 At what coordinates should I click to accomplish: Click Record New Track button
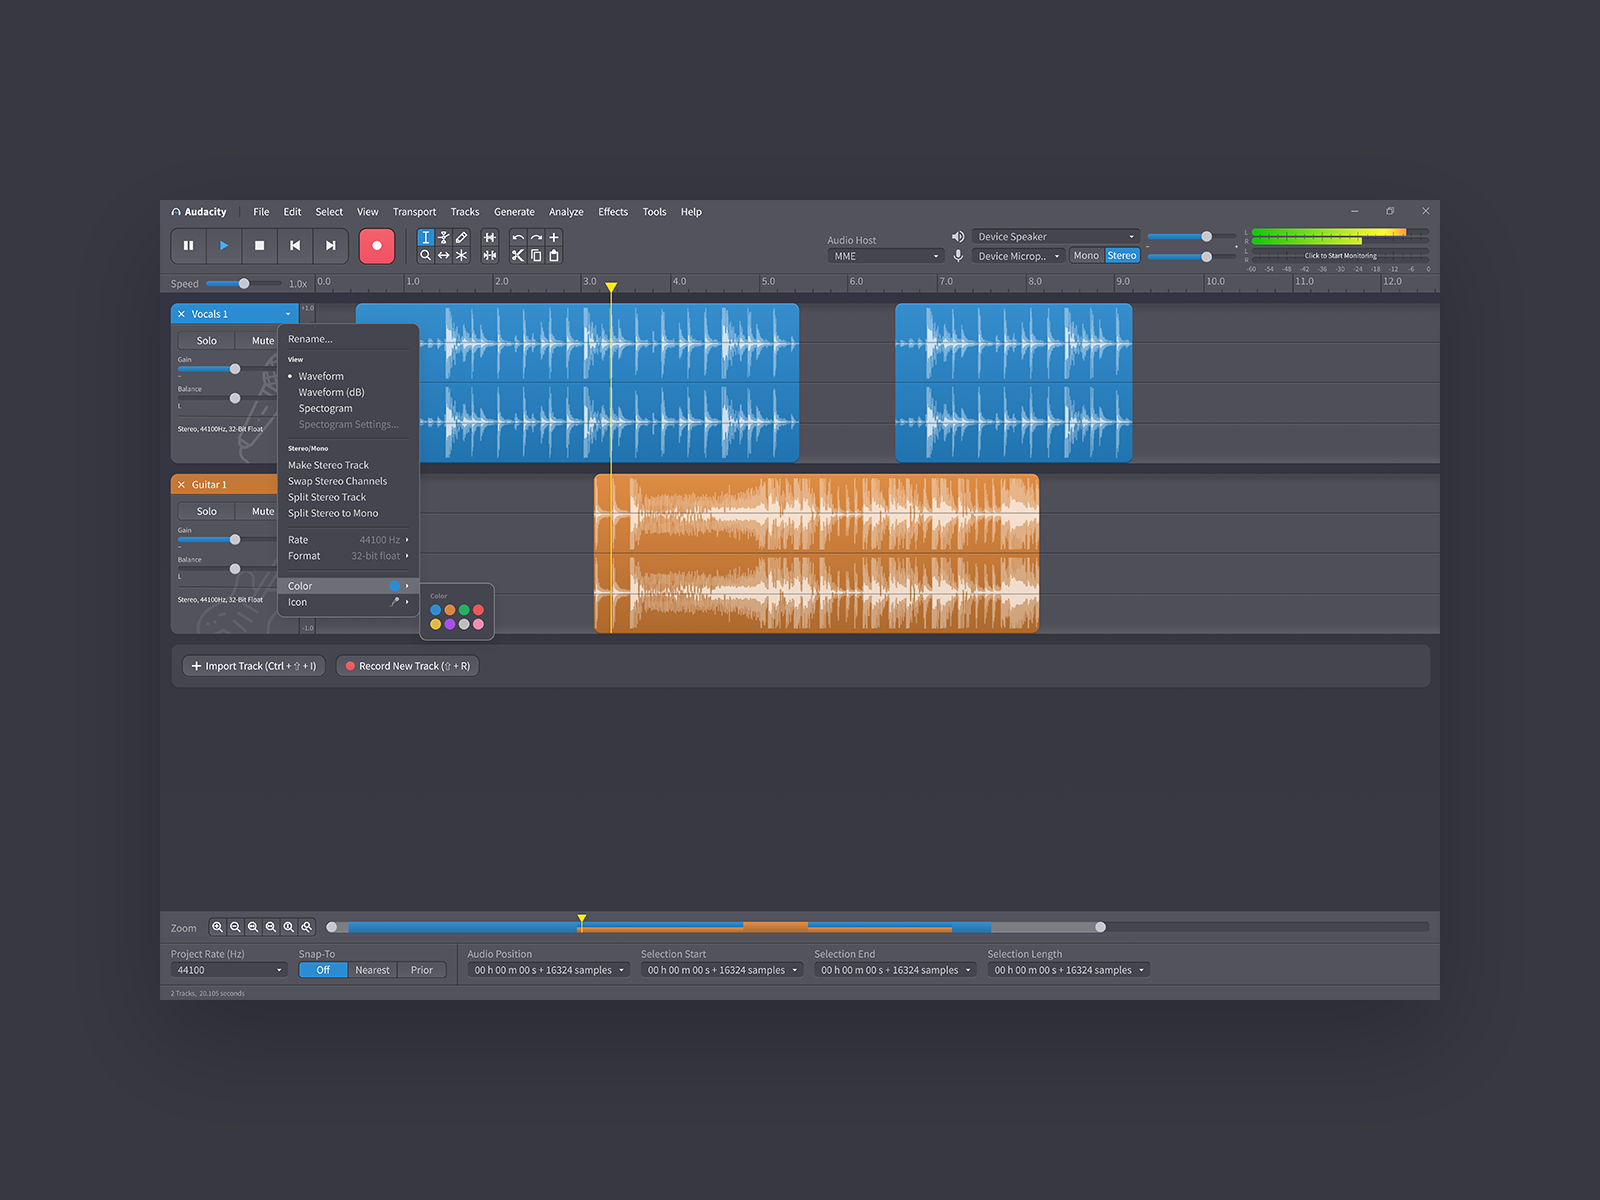pos(407,666)
